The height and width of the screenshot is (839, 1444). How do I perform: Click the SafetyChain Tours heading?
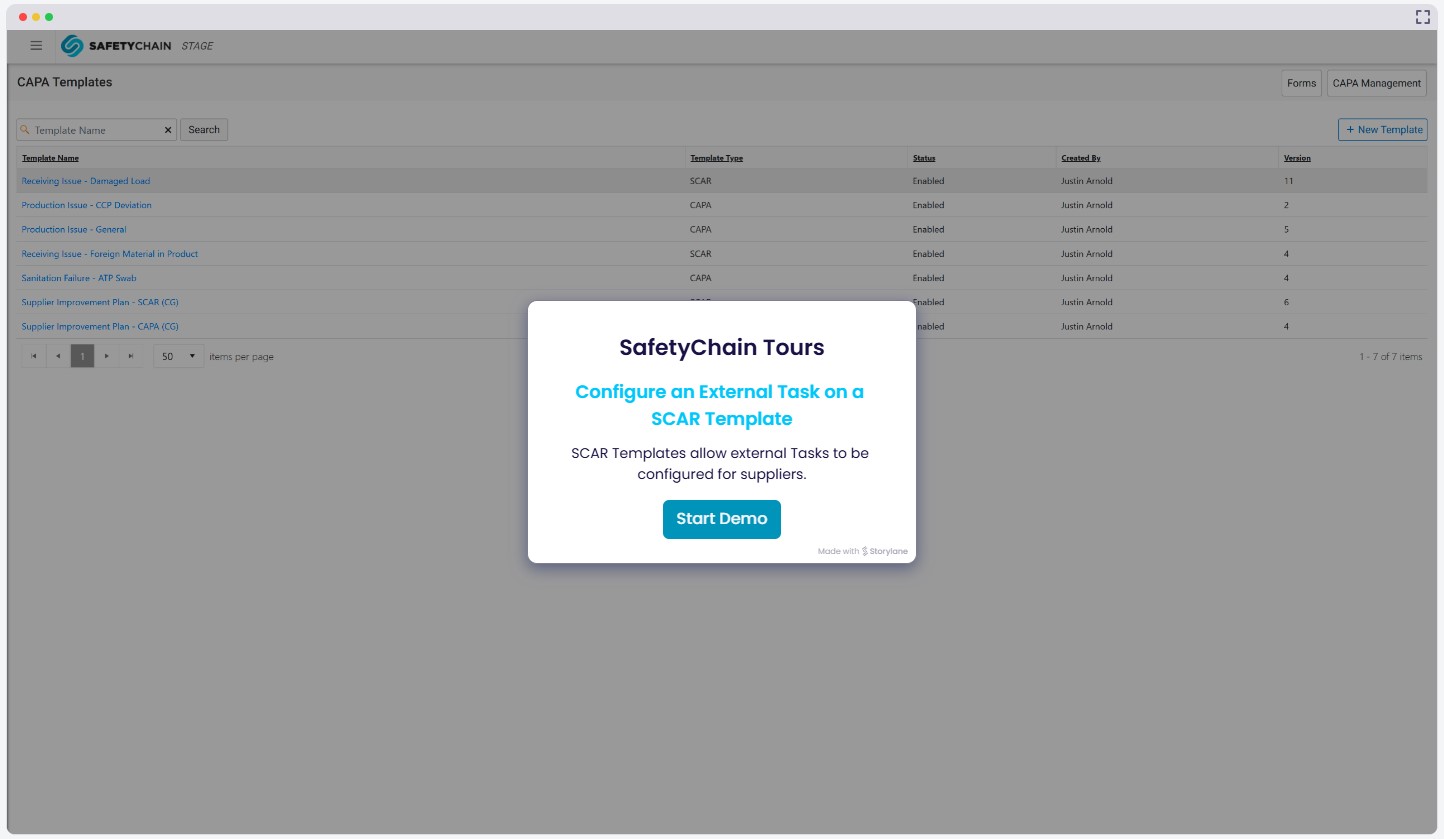722,348
